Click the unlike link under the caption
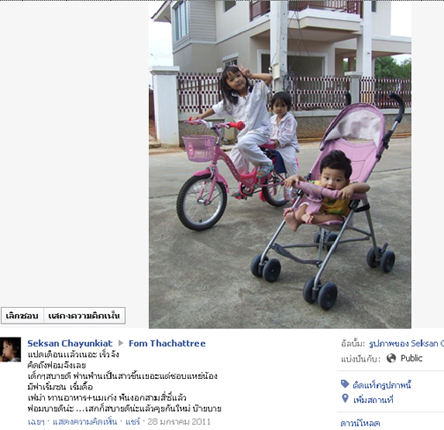Viewport: 444px width, 430px height. [36, 422]
